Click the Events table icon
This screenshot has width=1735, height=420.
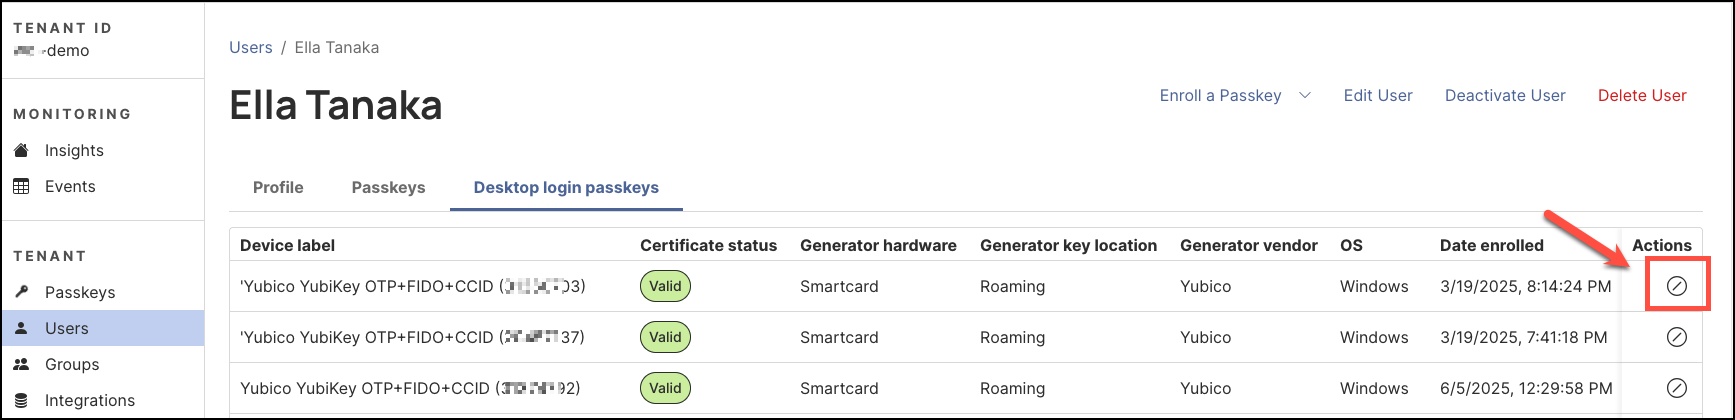click(x=21, y=186)
